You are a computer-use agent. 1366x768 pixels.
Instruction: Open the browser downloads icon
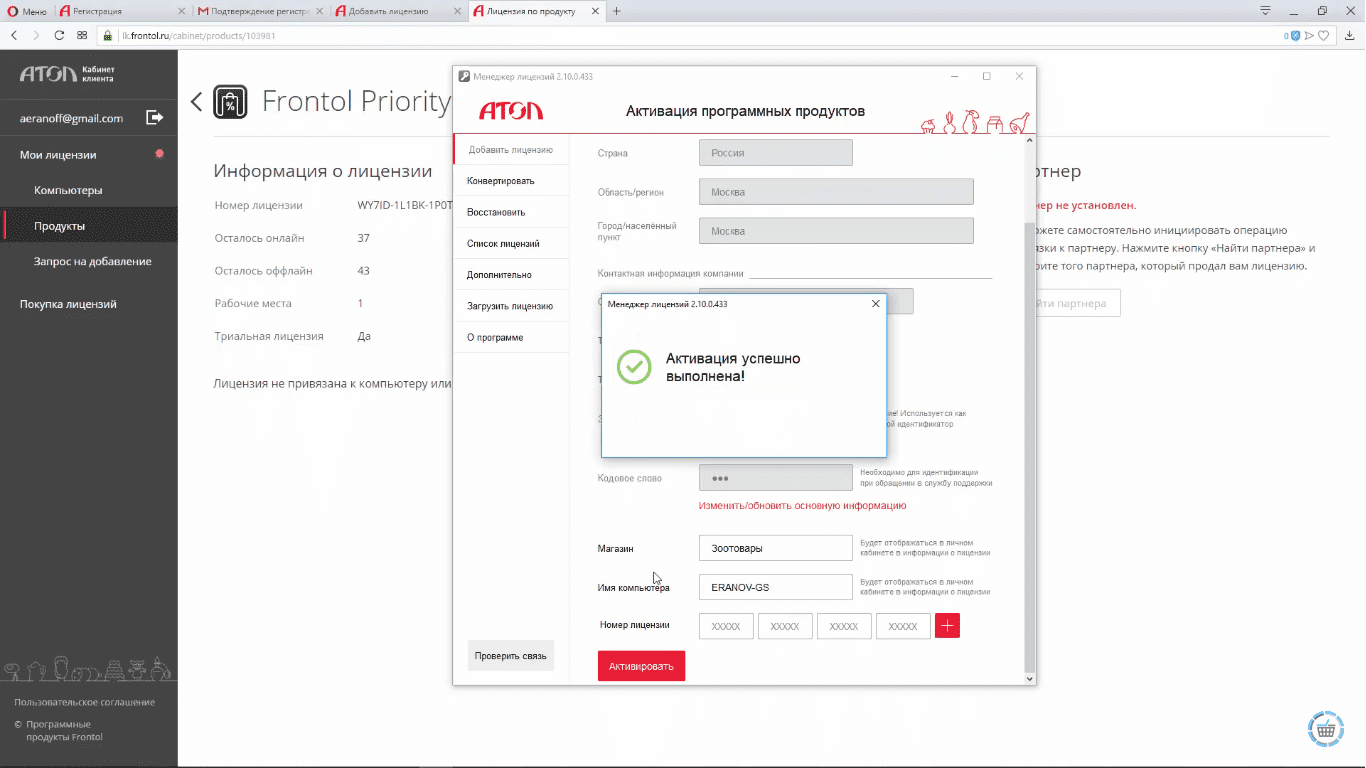tap(1351, 35)
